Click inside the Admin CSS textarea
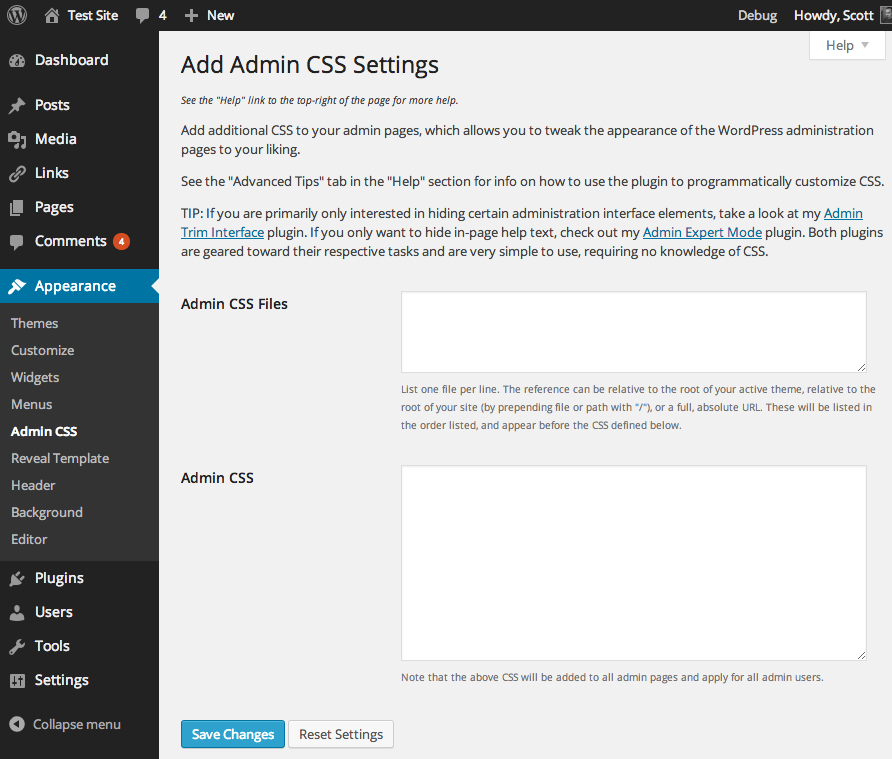This screenshot has width=892, height=759. [x=634, y=563]
